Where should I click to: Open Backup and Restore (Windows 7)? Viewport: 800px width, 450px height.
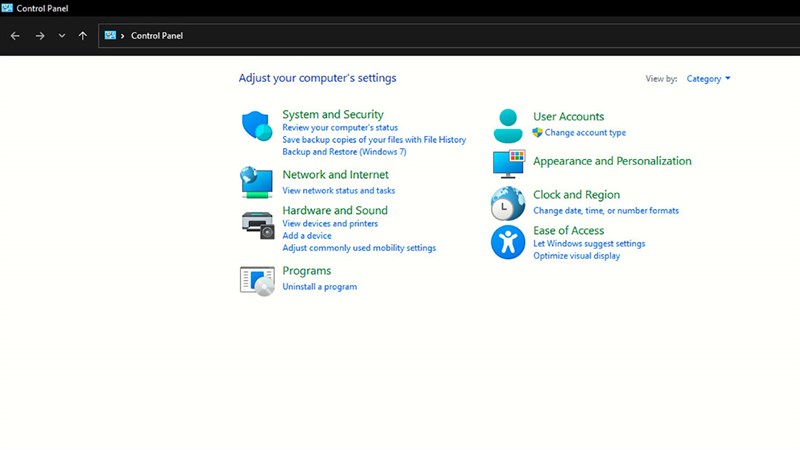pos(344,152)
